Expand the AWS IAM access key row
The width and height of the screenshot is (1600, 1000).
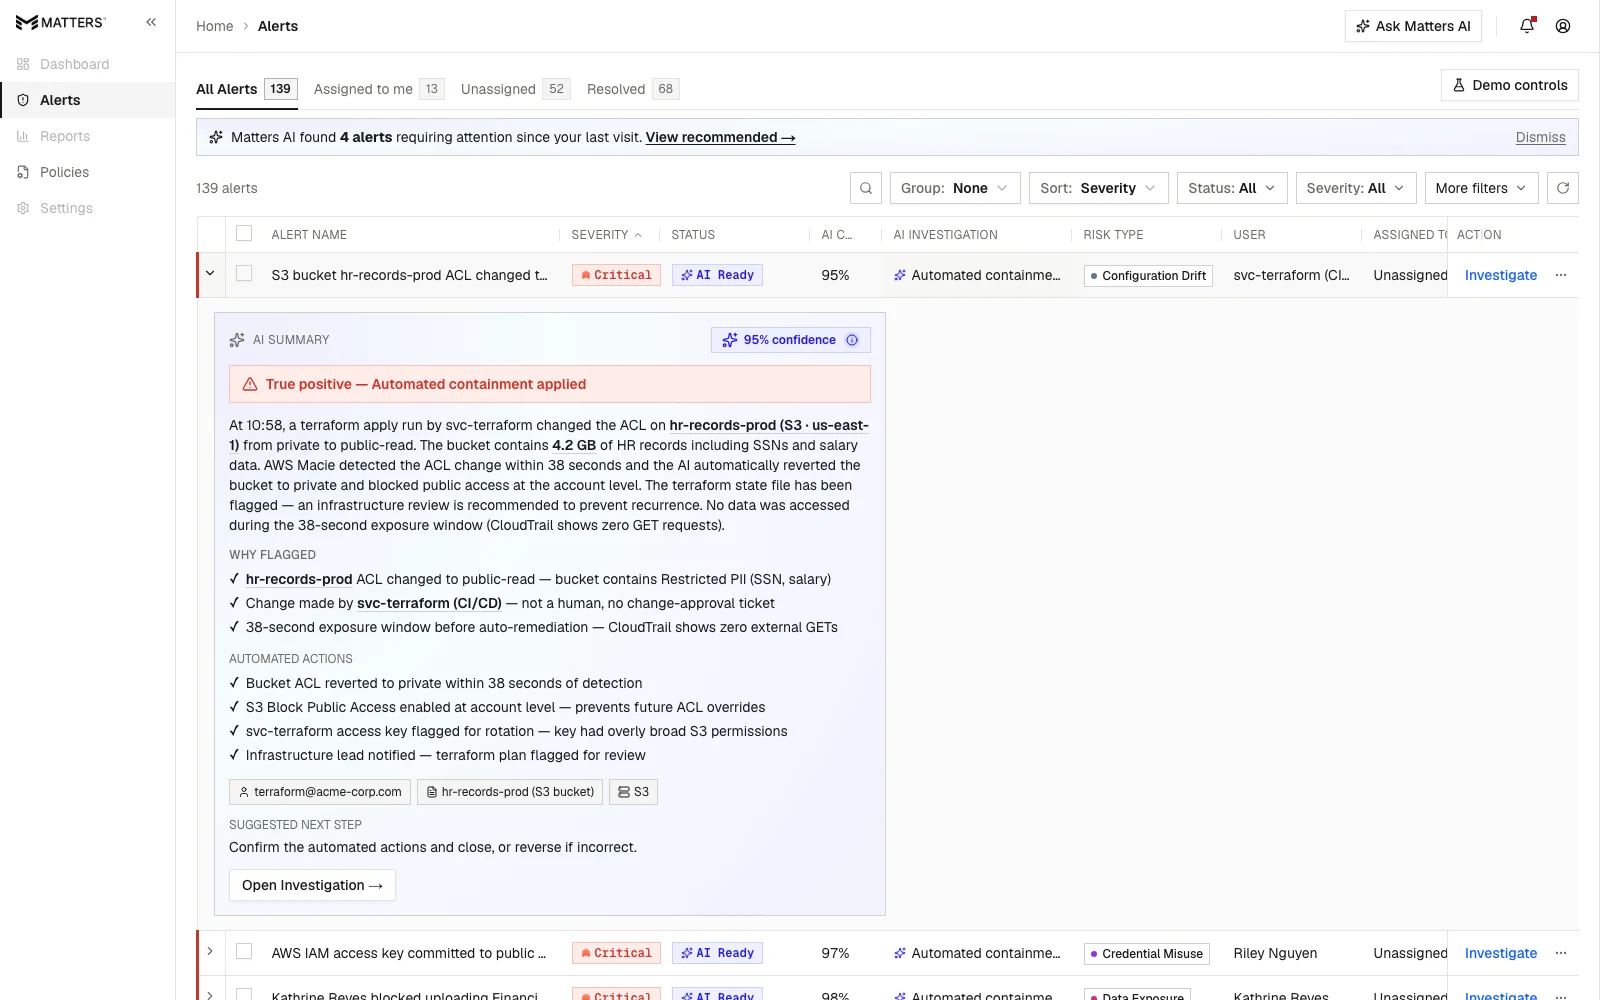(x=210, y=951)
